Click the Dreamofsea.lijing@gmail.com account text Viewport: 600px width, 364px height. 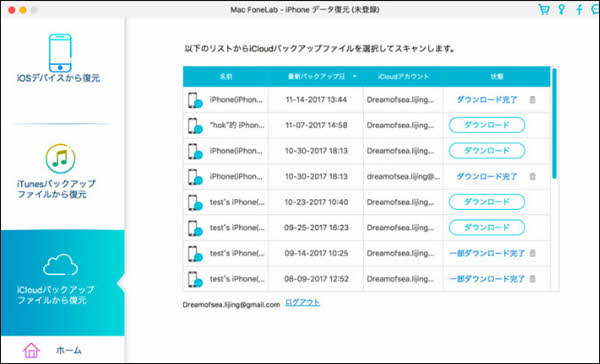231,305
